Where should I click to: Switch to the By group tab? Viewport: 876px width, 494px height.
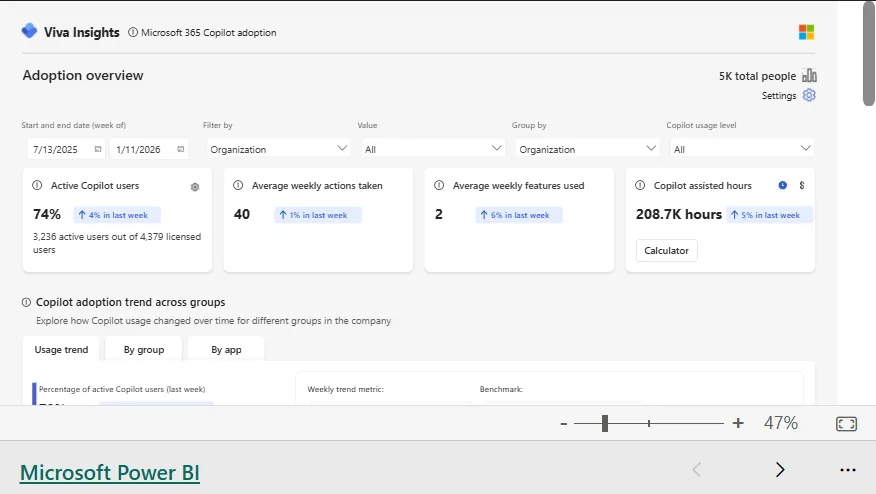pos(144,349)
